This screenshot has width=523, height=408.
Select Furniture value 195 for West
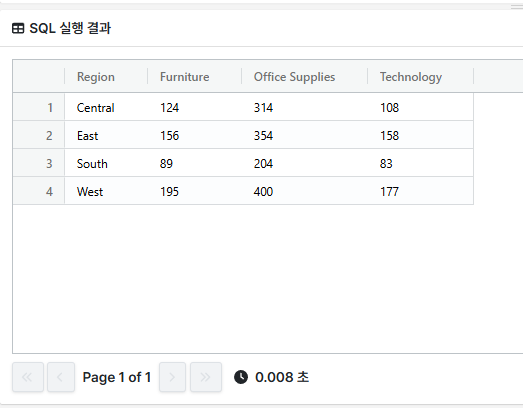pyautogui.click(x=194, y=191)
